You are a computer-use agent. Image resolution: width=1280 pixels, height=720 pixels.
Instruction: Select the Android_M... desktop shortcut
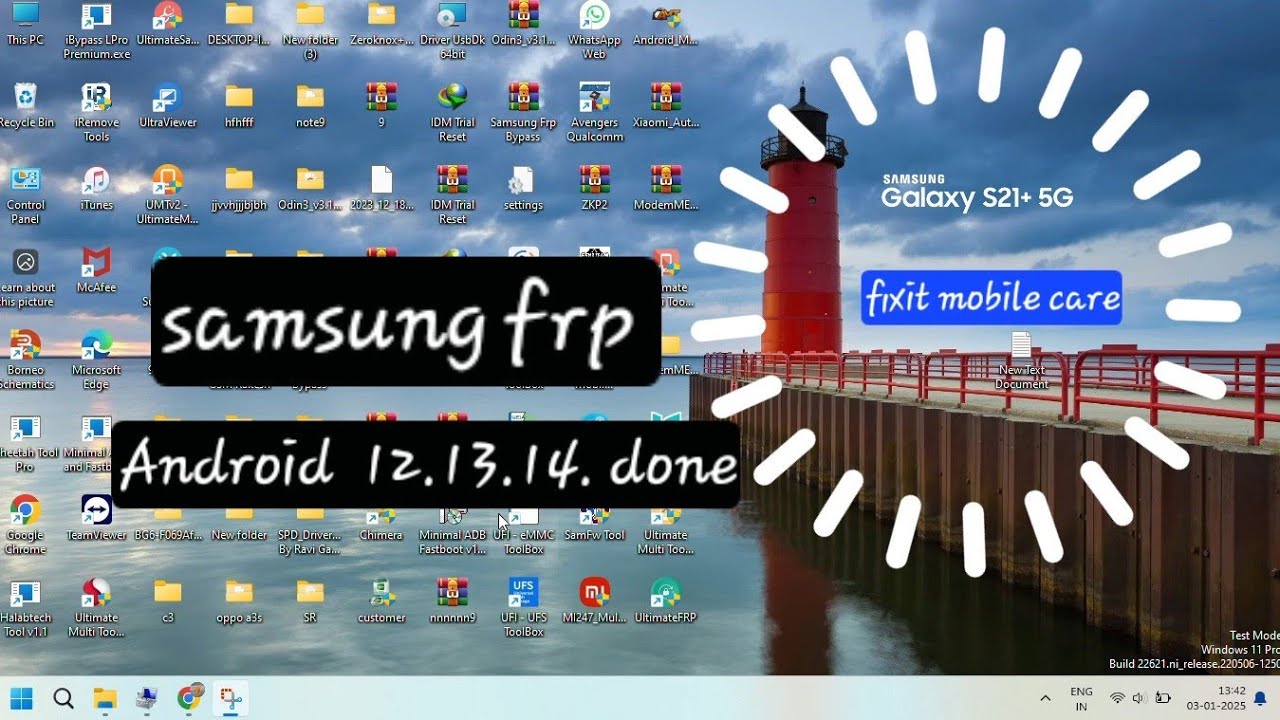coord(666,25)
